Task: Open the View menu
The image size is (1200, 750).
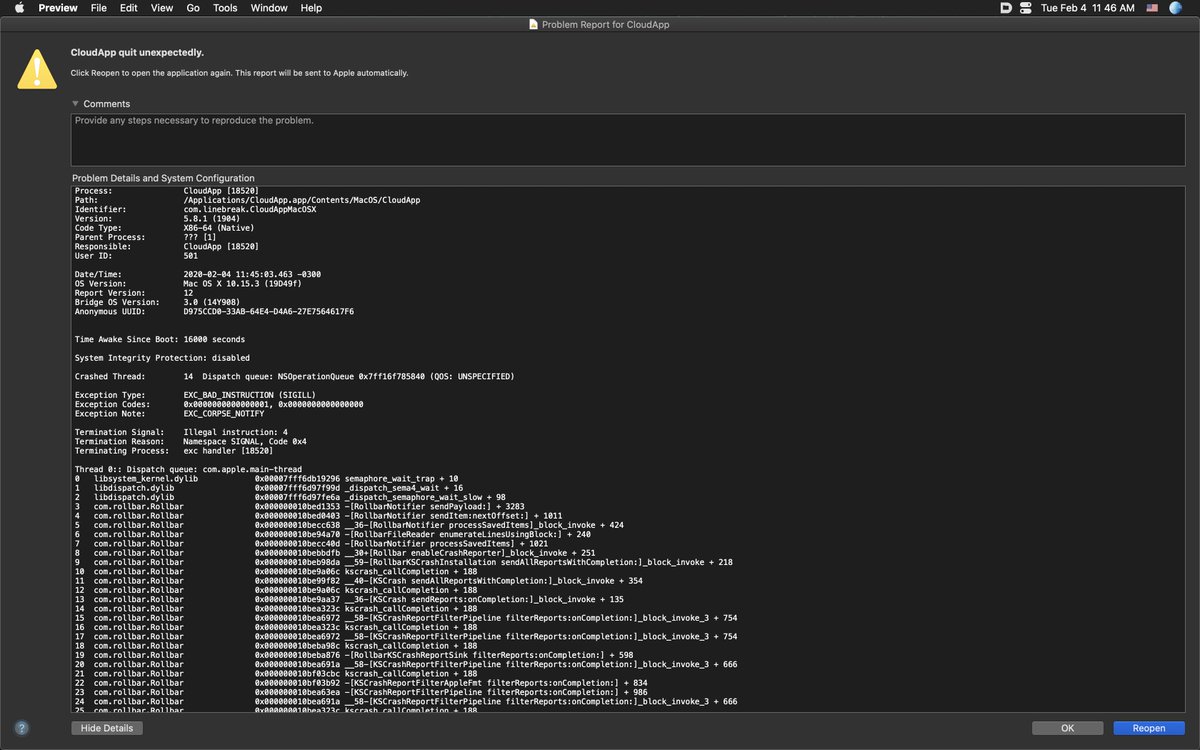Action: pos(161,7)
